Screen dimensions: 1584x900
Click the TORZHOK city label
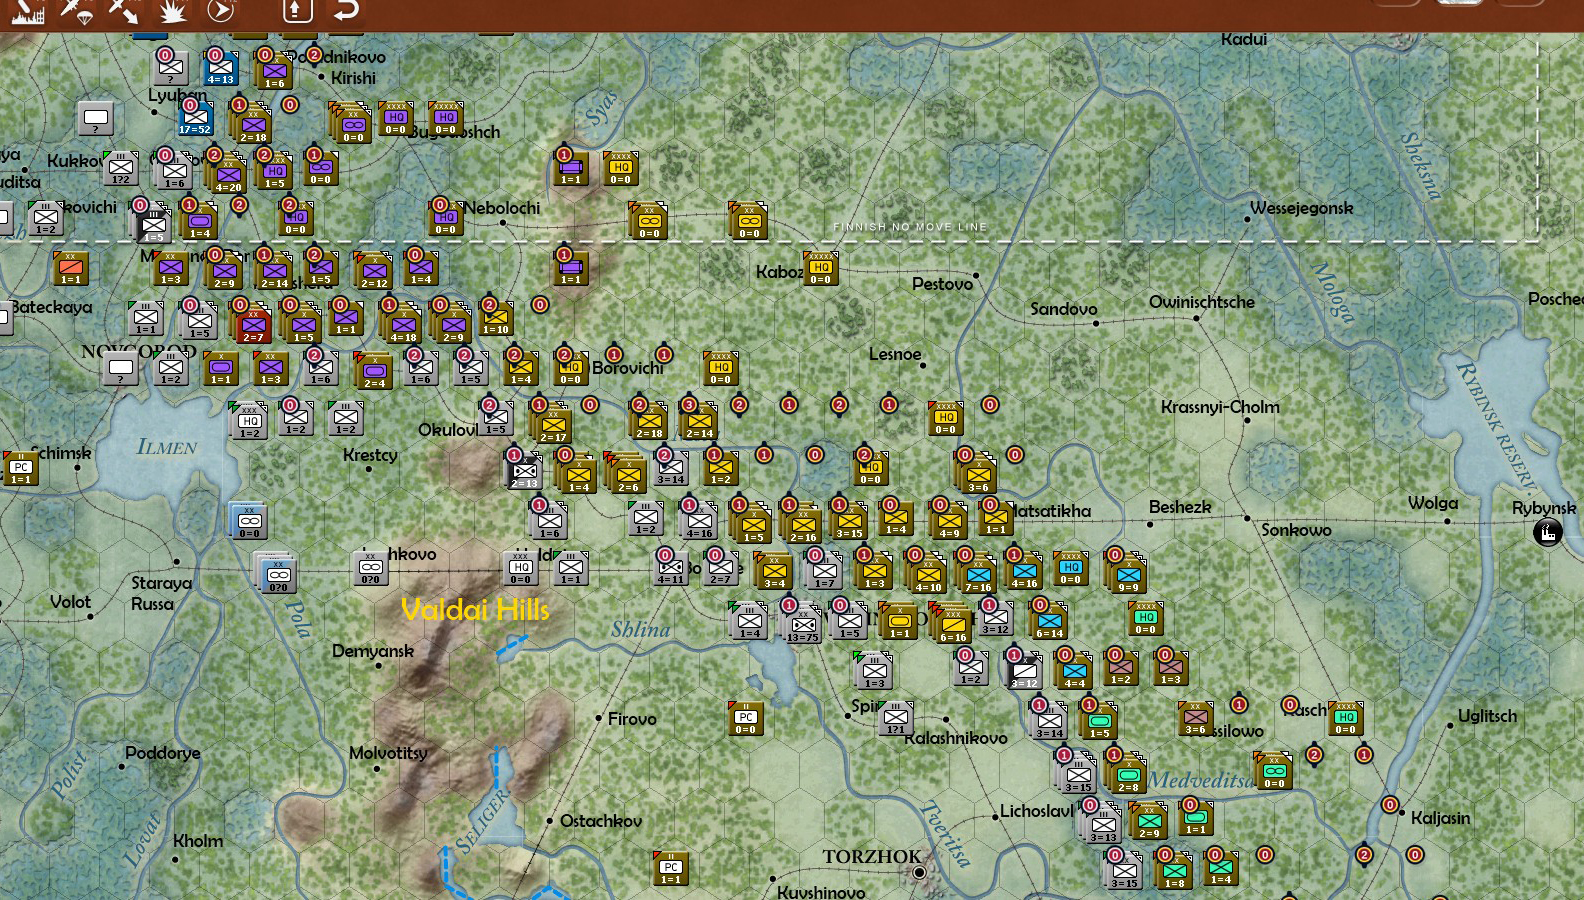tap(872, 857)
